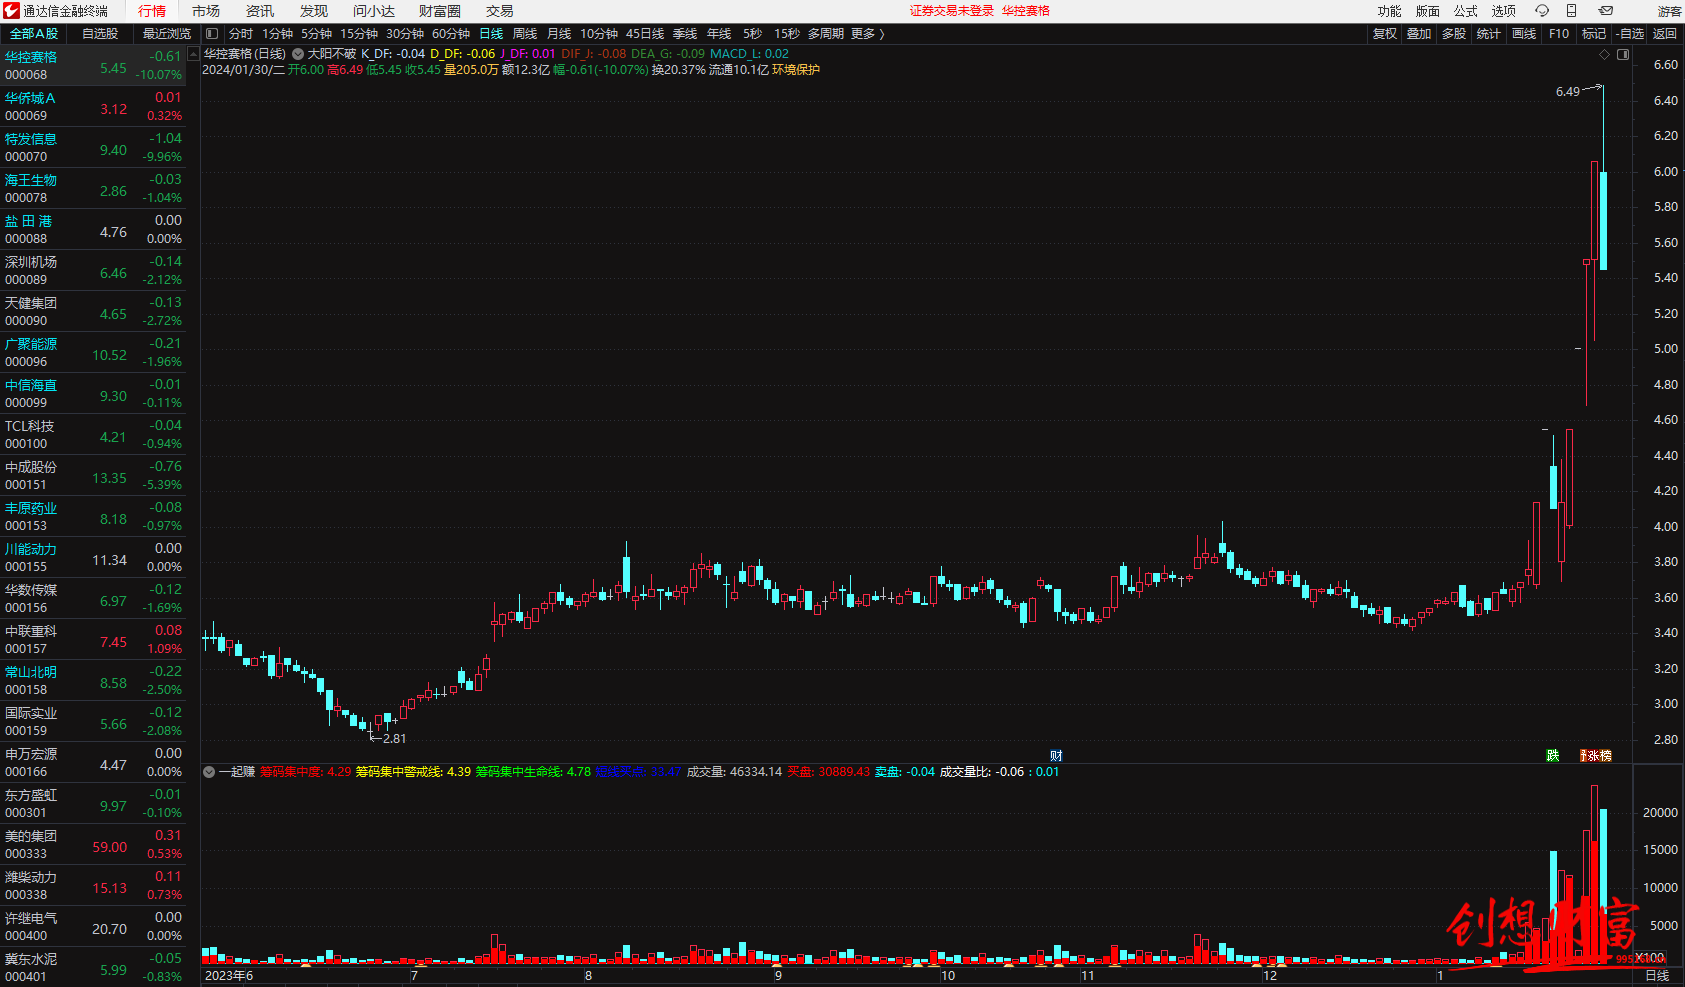Switch to 周线 chart period
This screenshot has width=1685, height=987.
tap(525, 34)
